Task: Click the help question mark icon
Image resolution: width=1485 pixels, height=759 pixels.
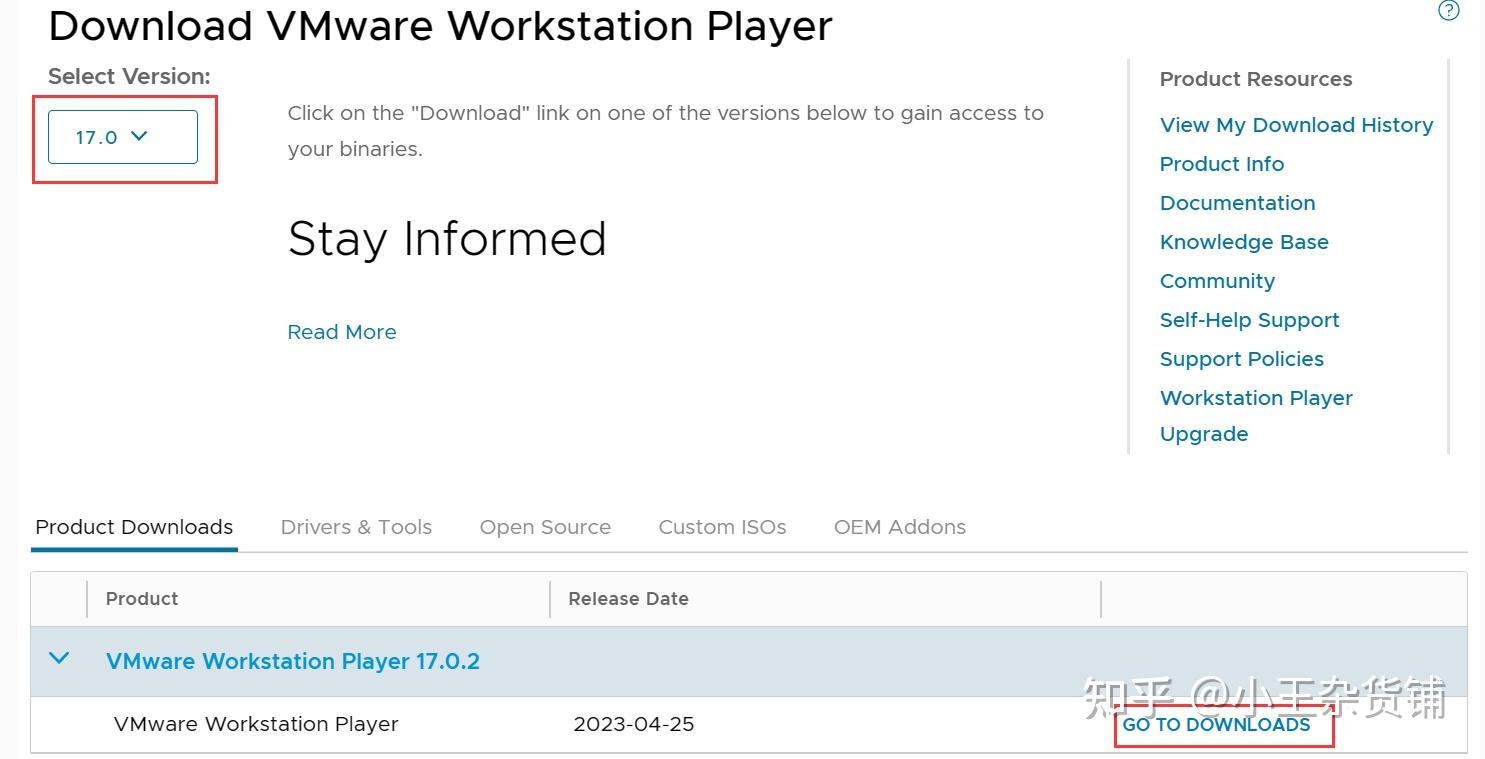Action: (x=1448, y=11)
